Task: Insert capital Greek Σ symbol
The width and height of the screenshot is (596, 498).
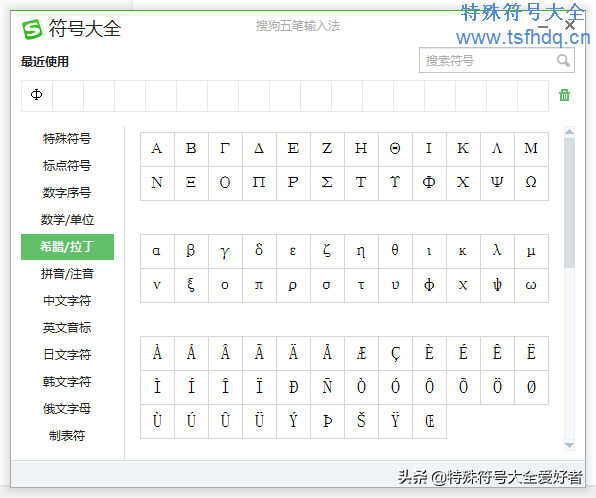Action: [x=327, y=183]
